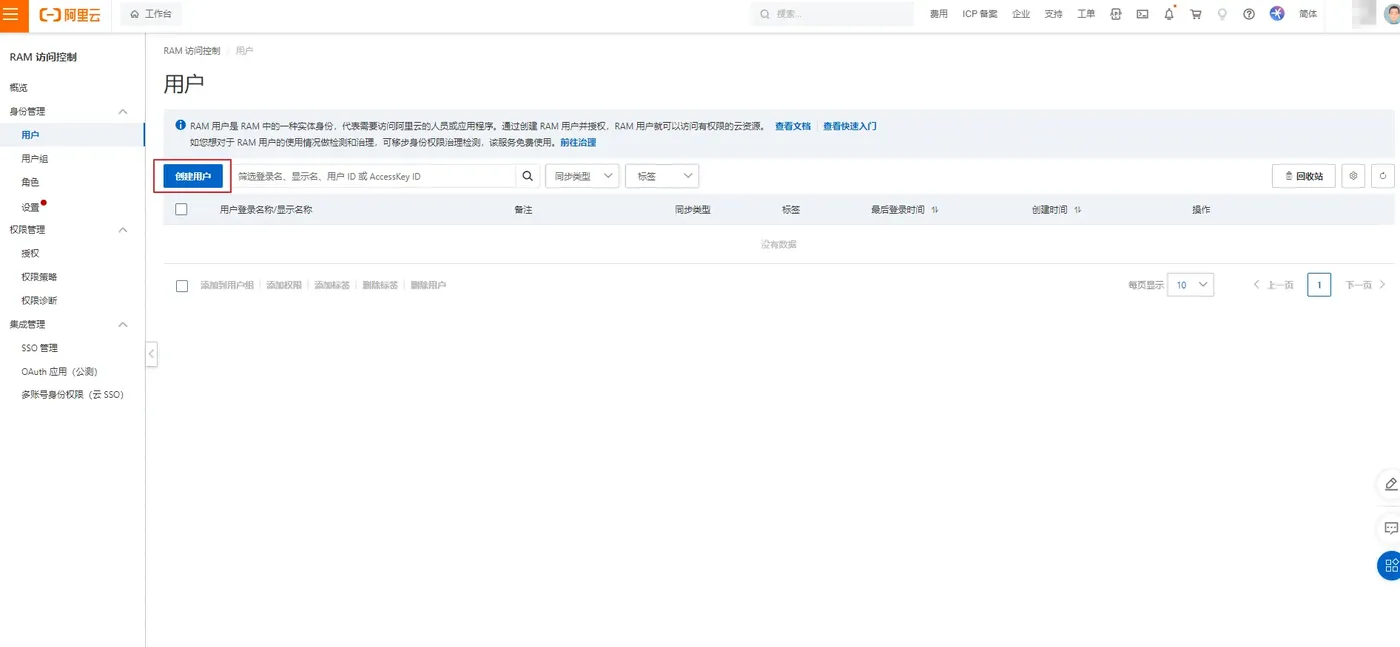
Task: Tick the header select-all checkbox
Action: click(x=181, y=210)
